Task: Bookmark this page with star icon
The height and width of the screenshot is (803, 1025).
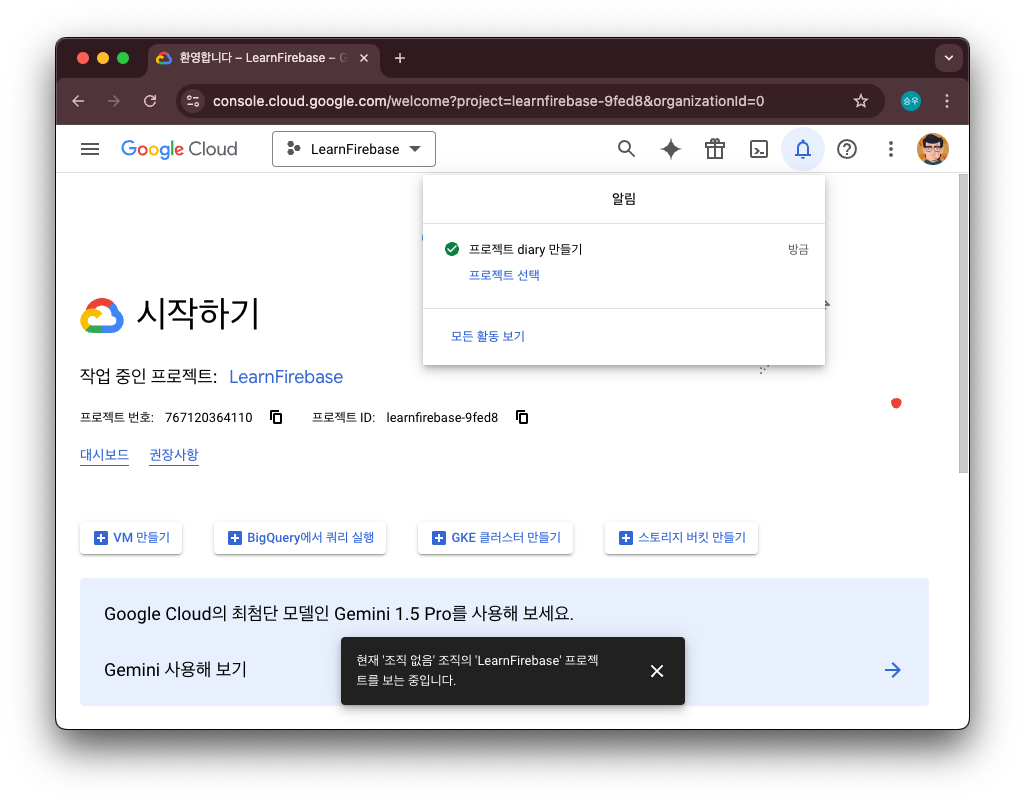Action: (861, 101)
